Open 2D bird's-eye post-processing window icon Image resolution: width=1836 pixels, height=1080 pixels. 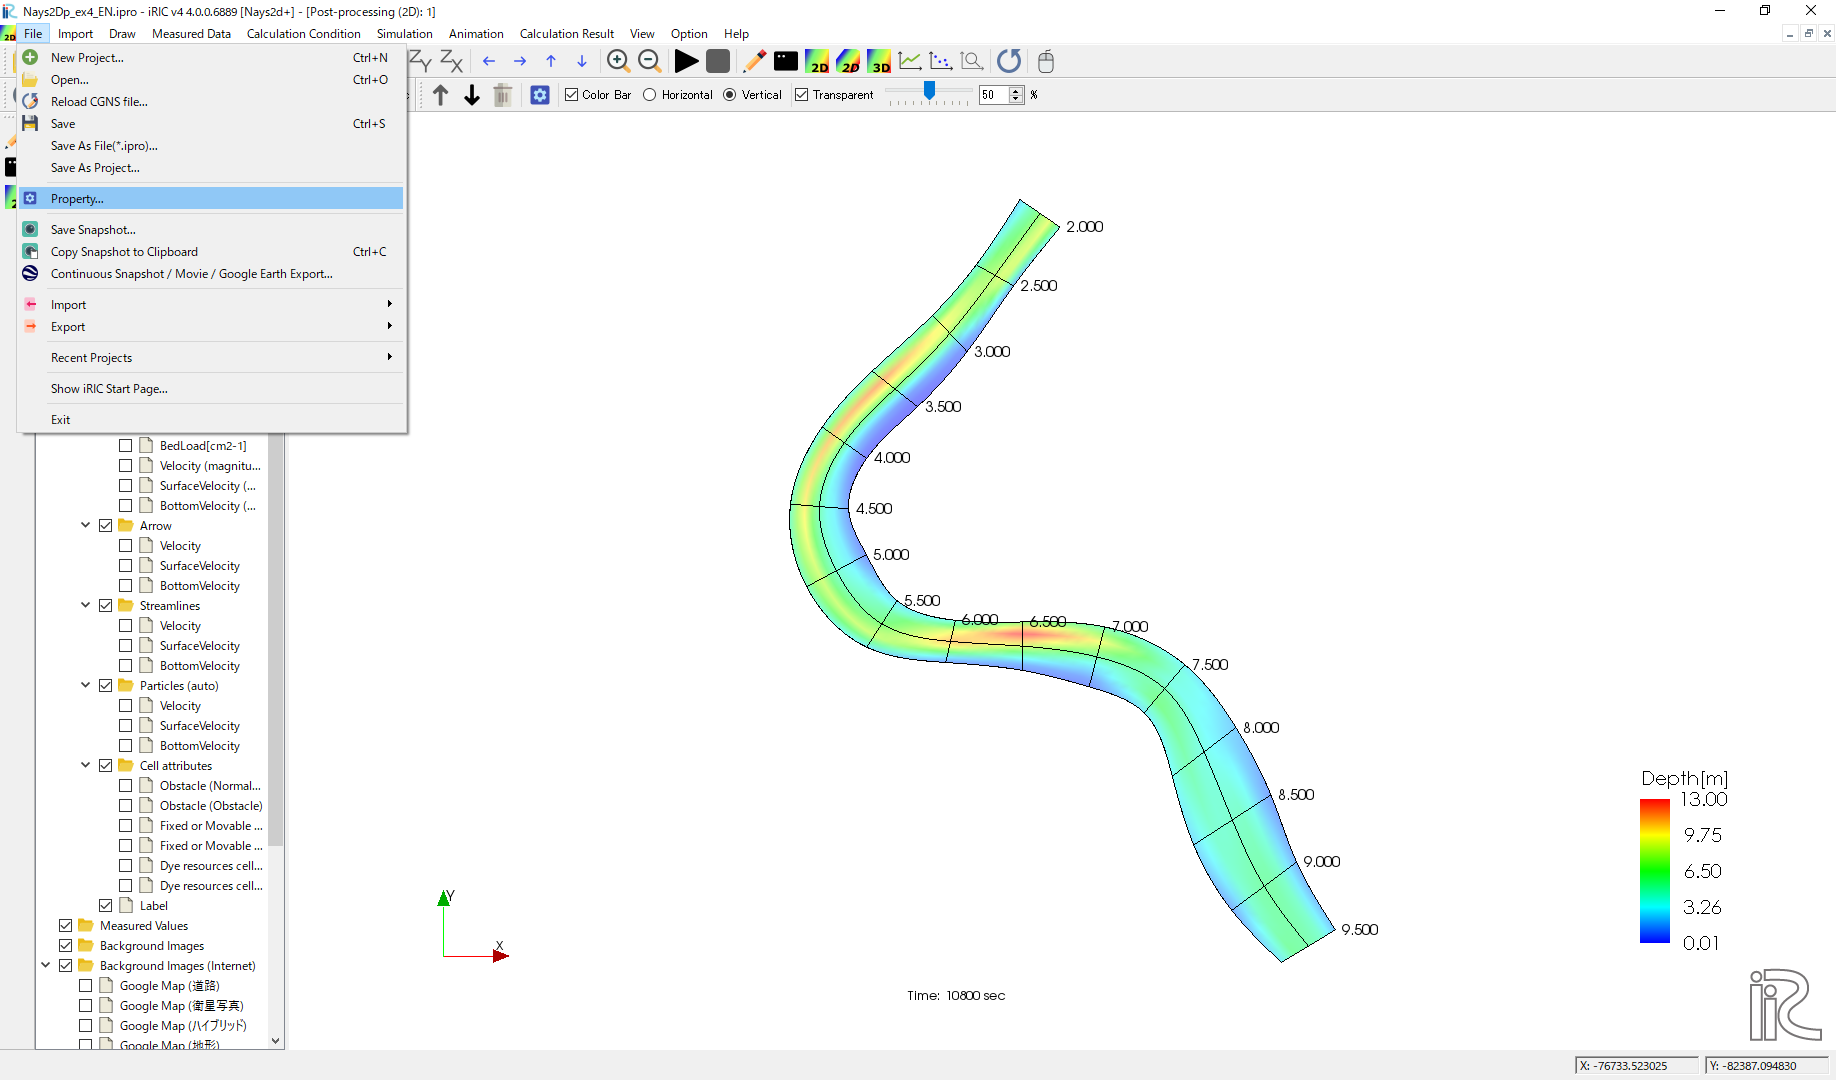(x=848, y=61)
